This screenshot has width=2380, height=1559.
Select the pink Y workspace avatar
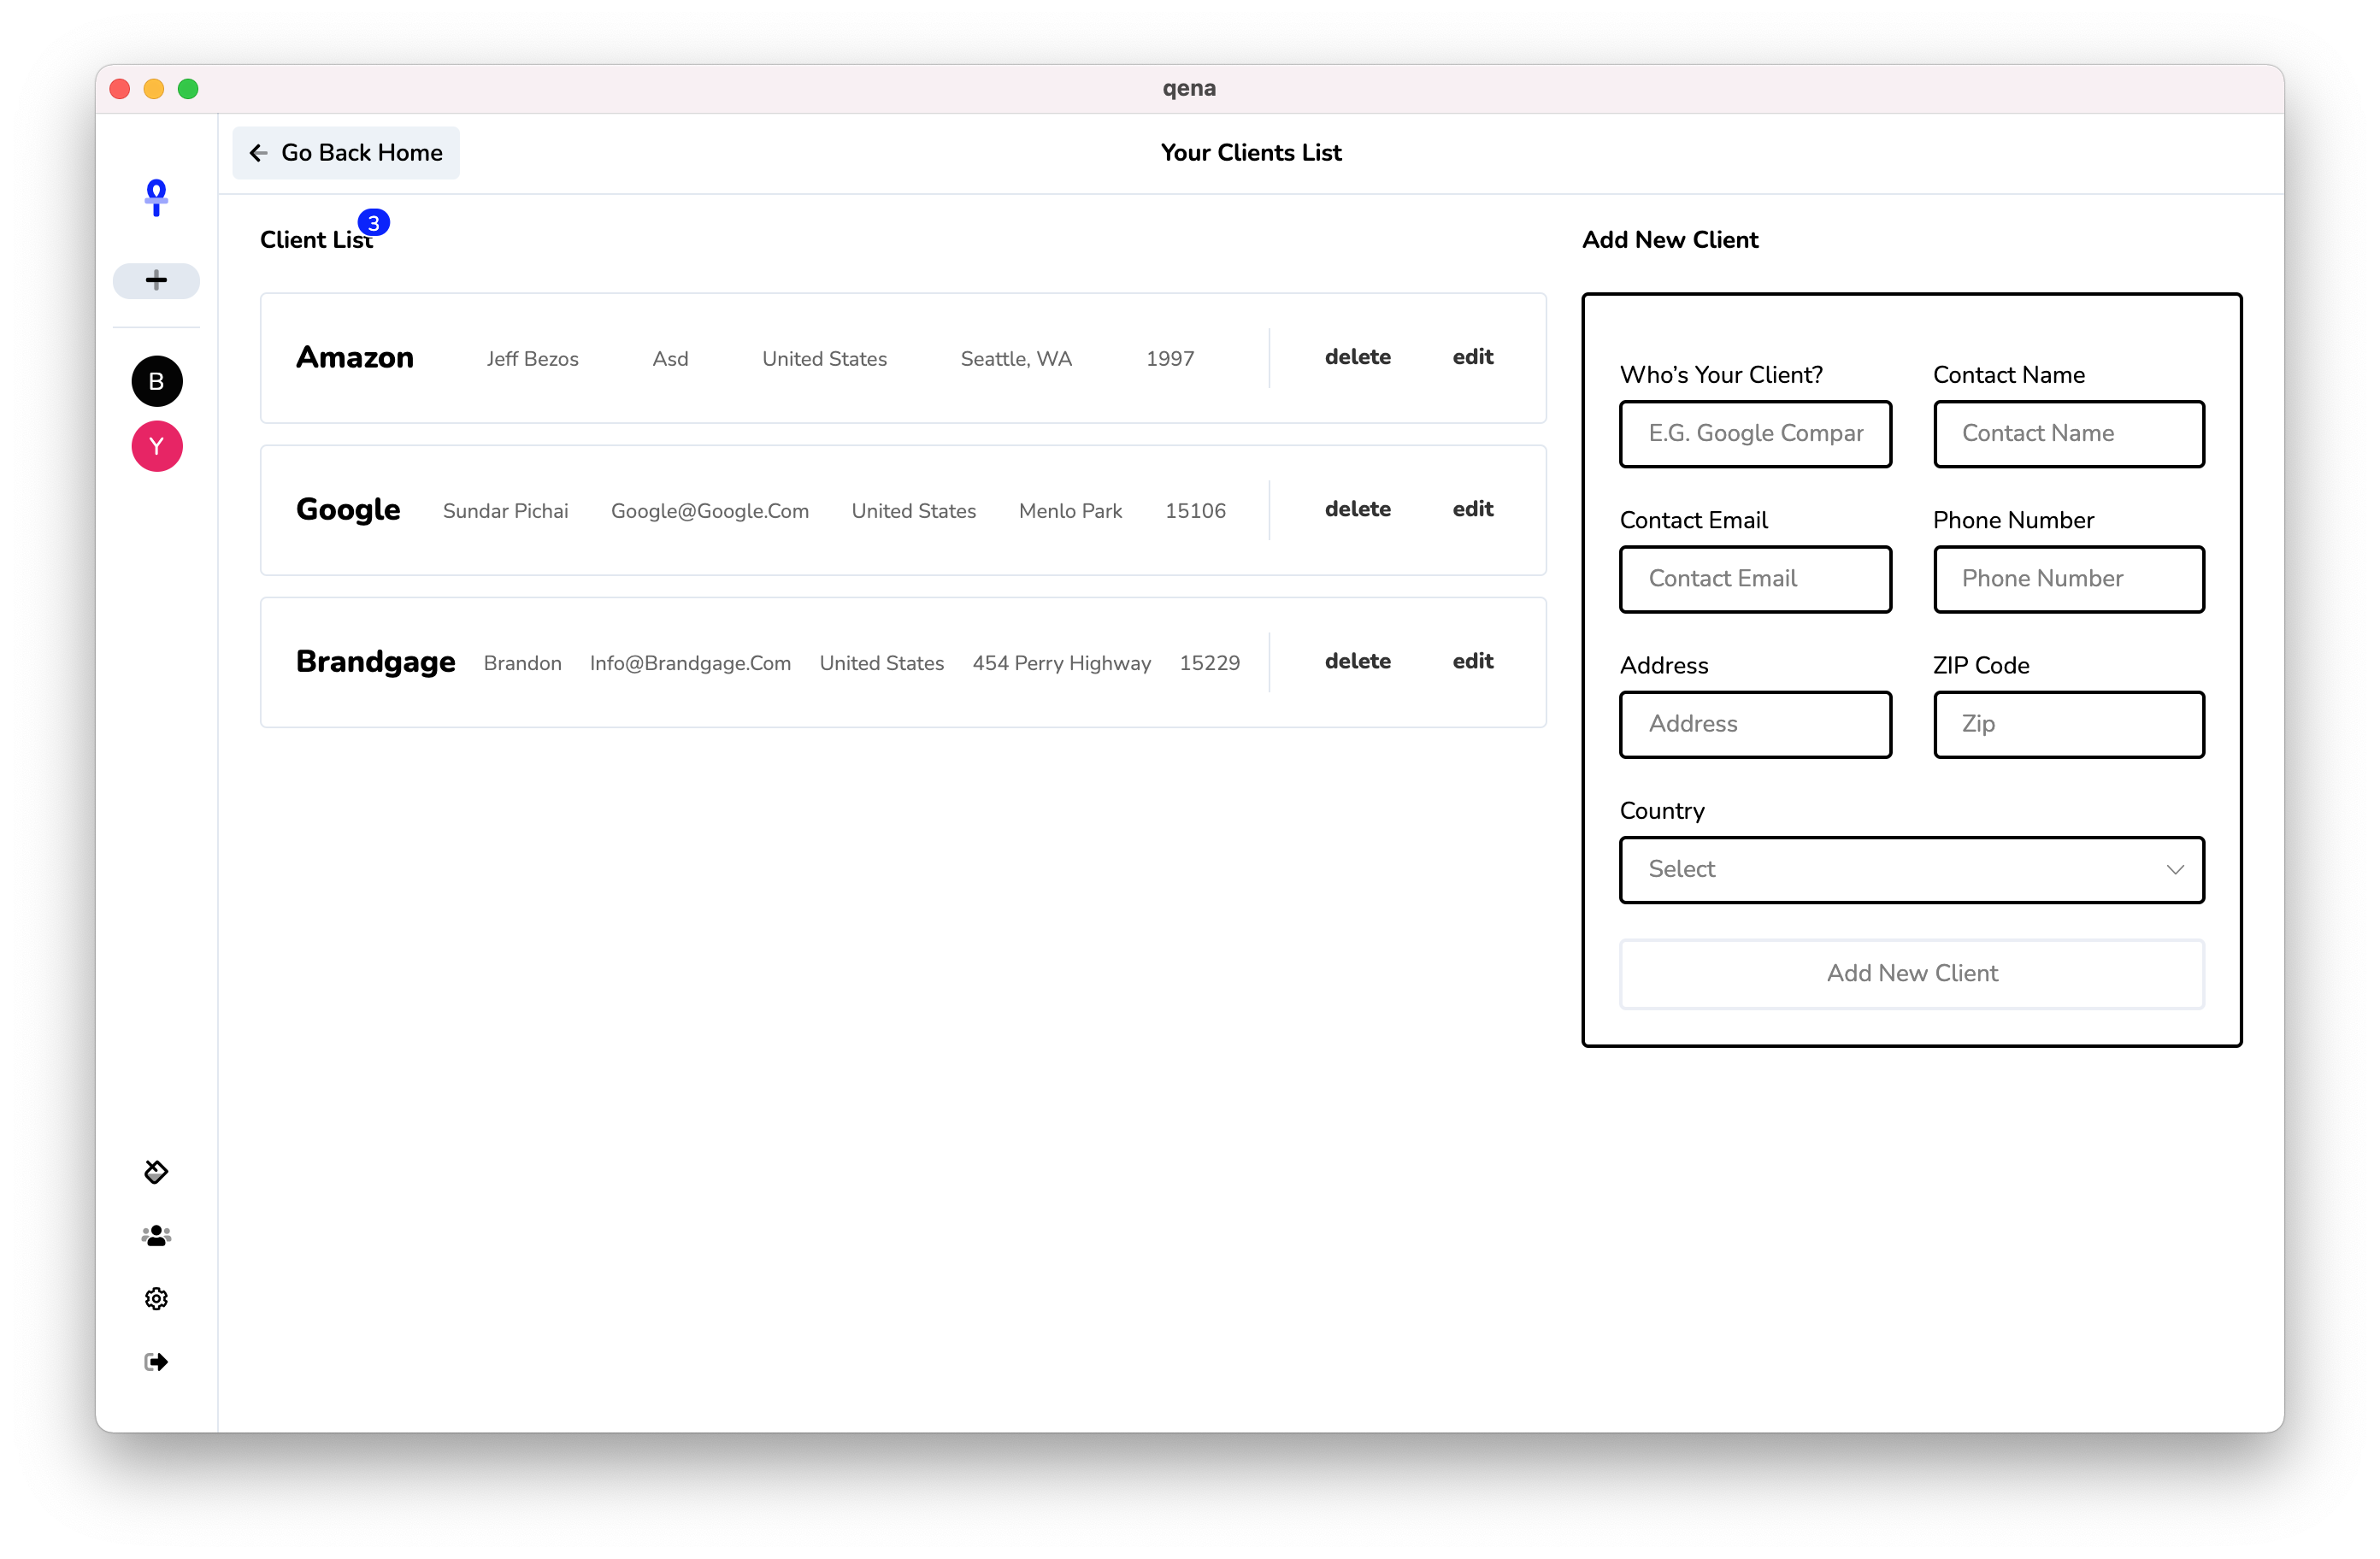point(157,446)
